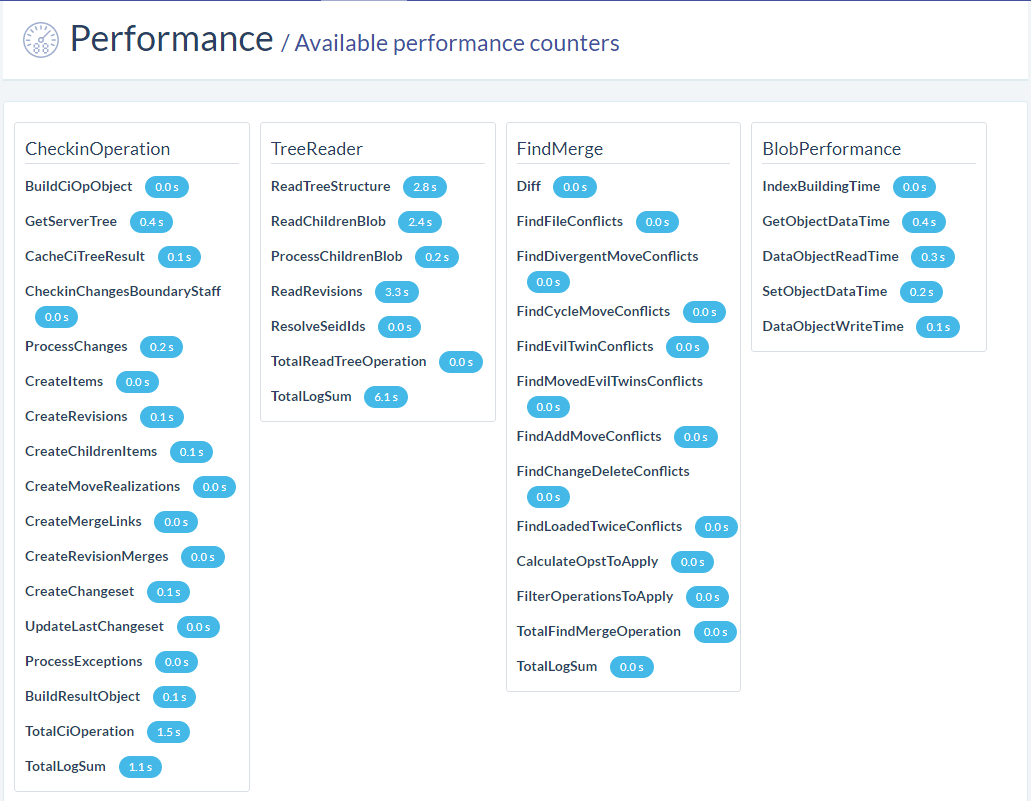Click the ResolveSeidIds counter label
The height and width of the screenshot is (801, 1031).
click(x=318, y=326)
